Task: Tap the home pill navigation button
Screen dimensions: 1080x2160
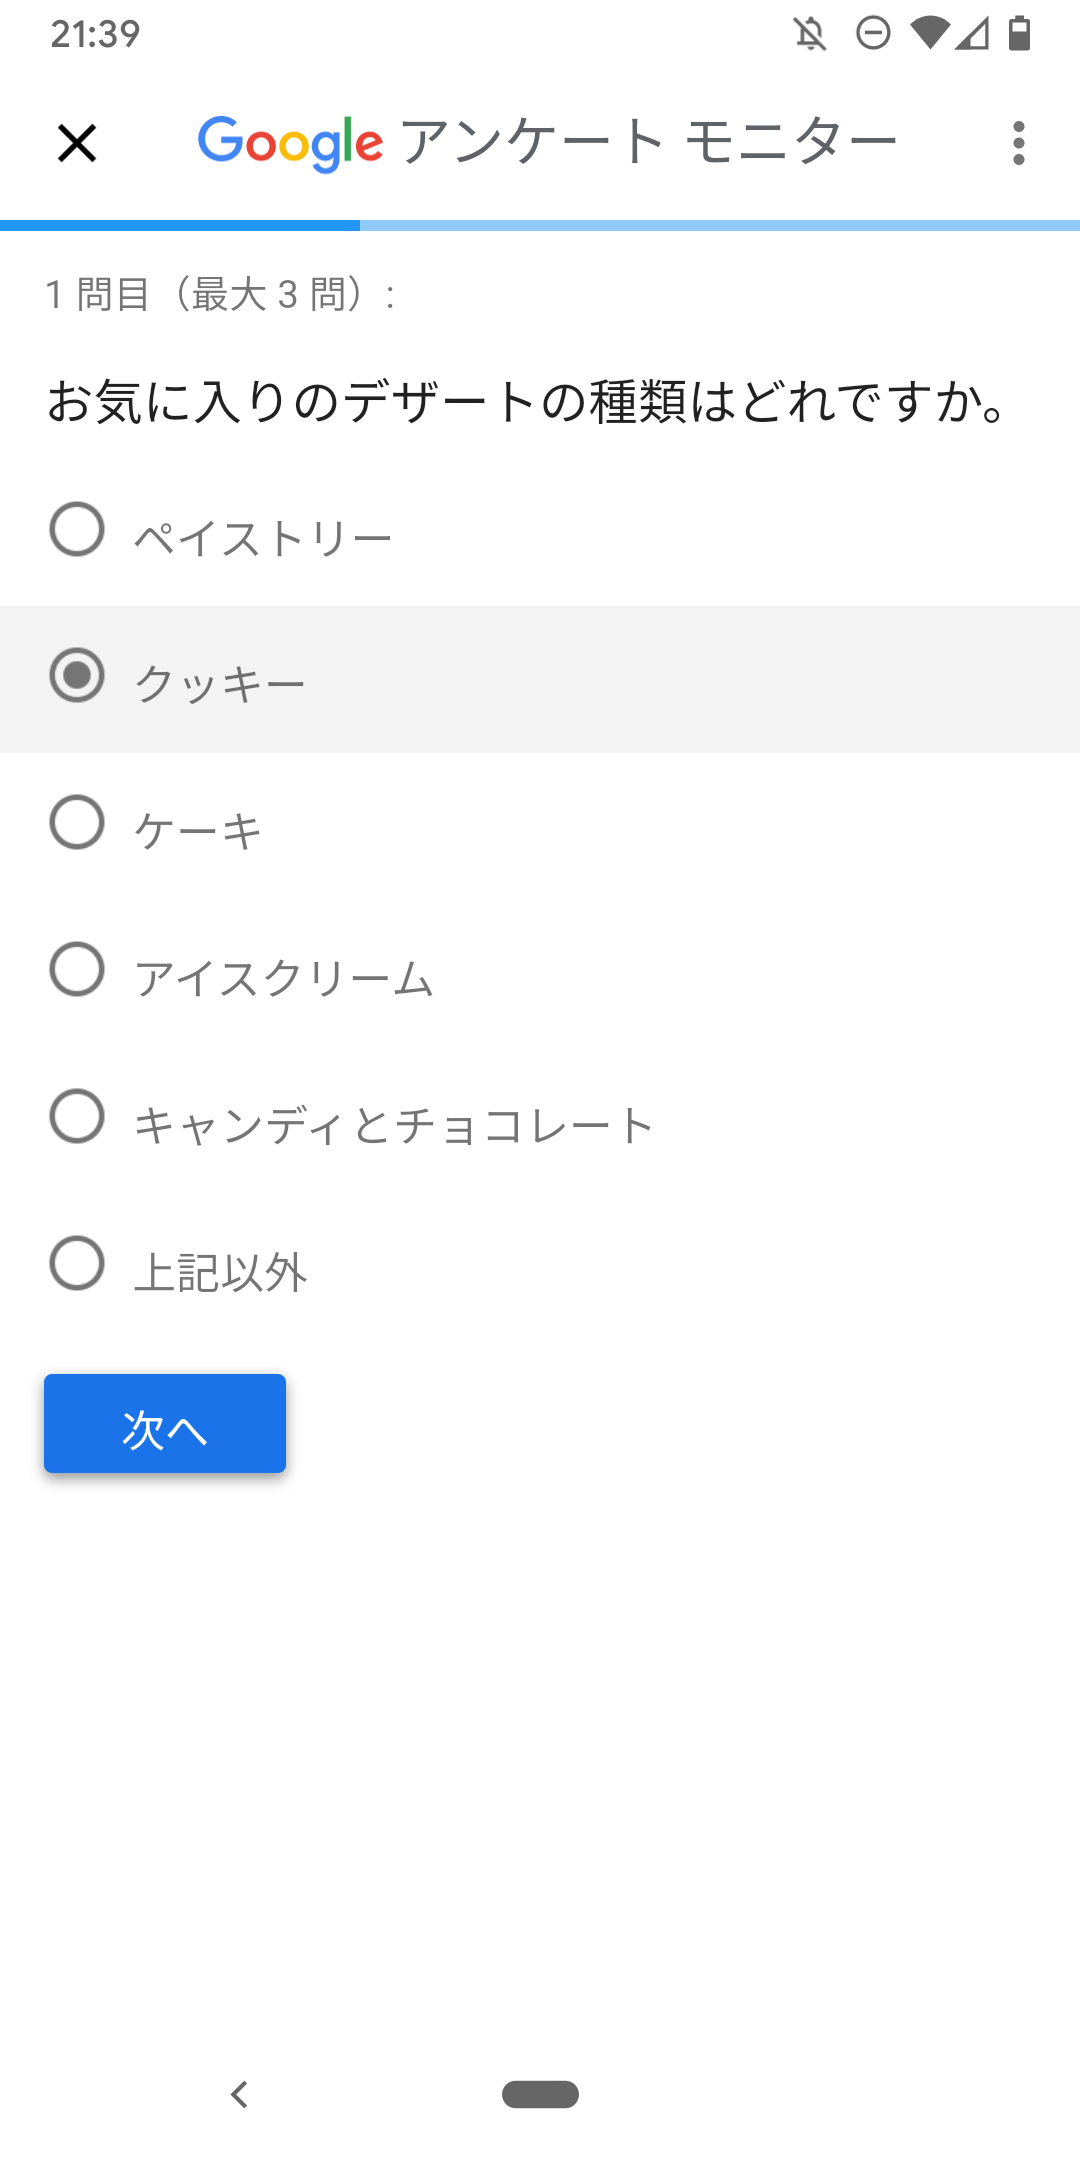Action: pos(540,2094)
